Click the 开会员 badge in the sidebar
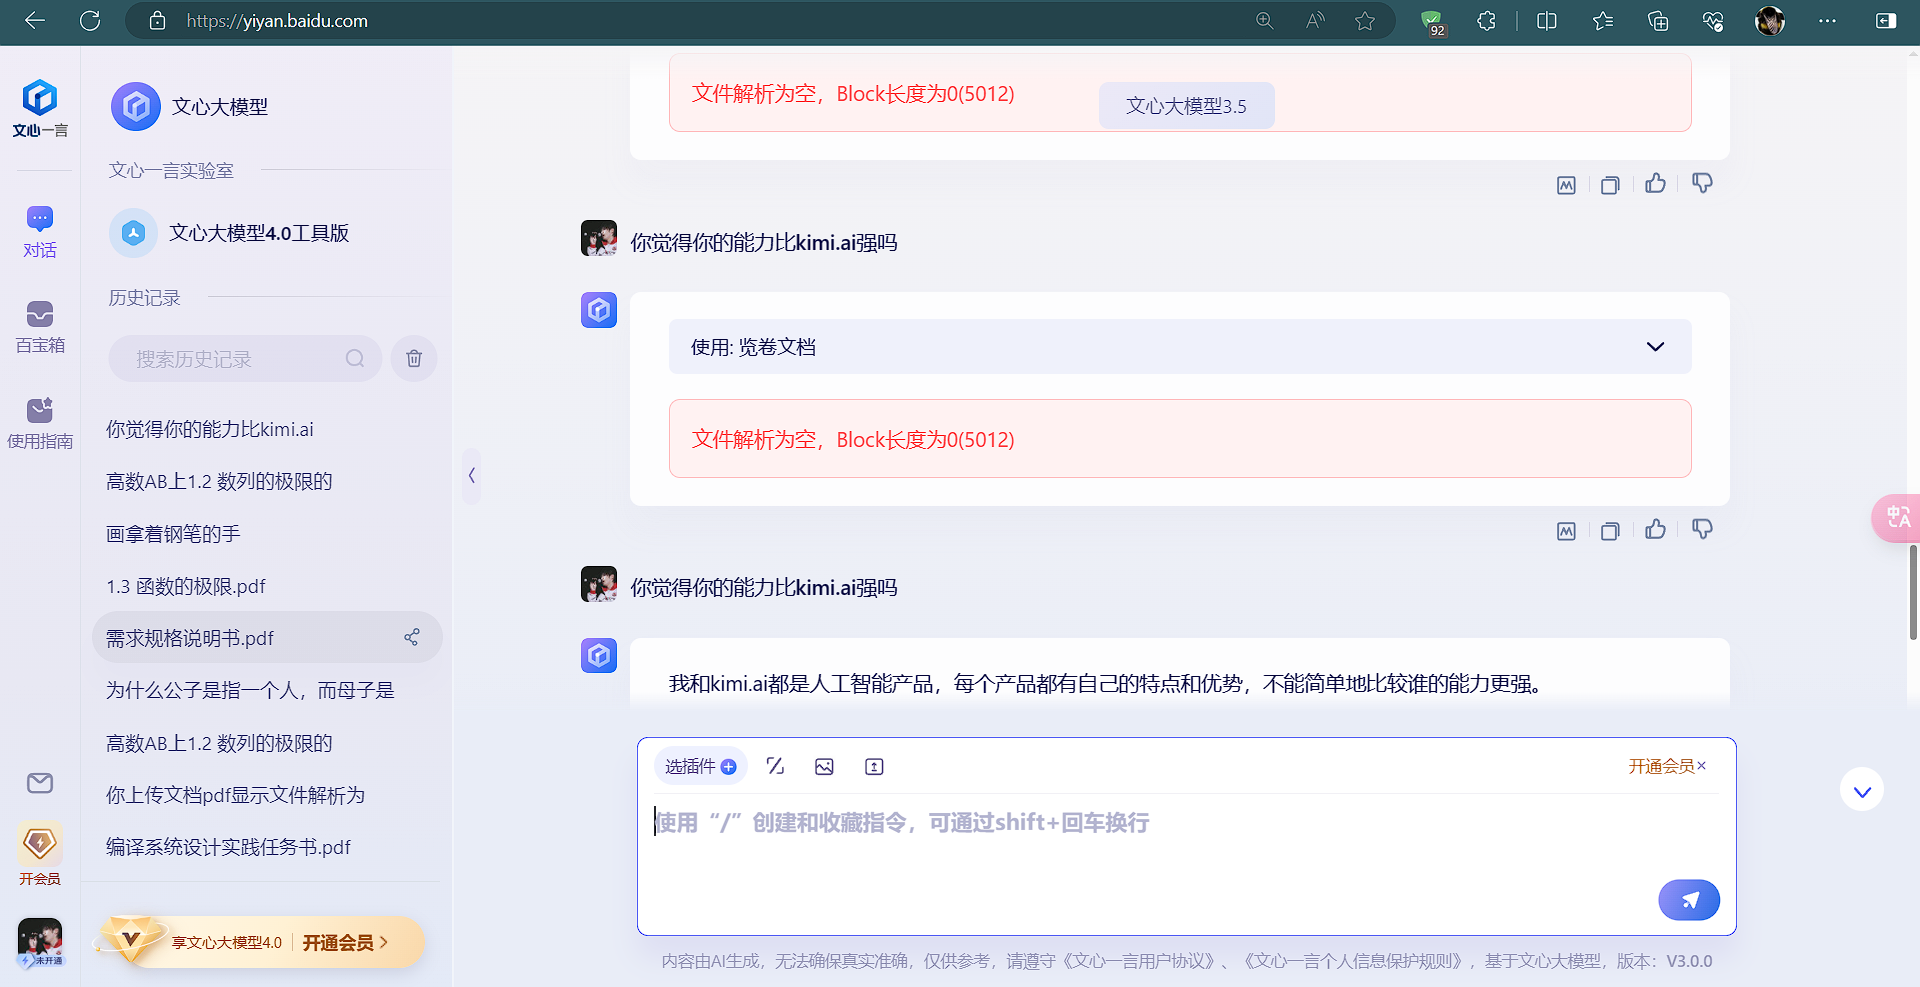Viewport: 1920px width, 987px height. (x=40, y=853)
